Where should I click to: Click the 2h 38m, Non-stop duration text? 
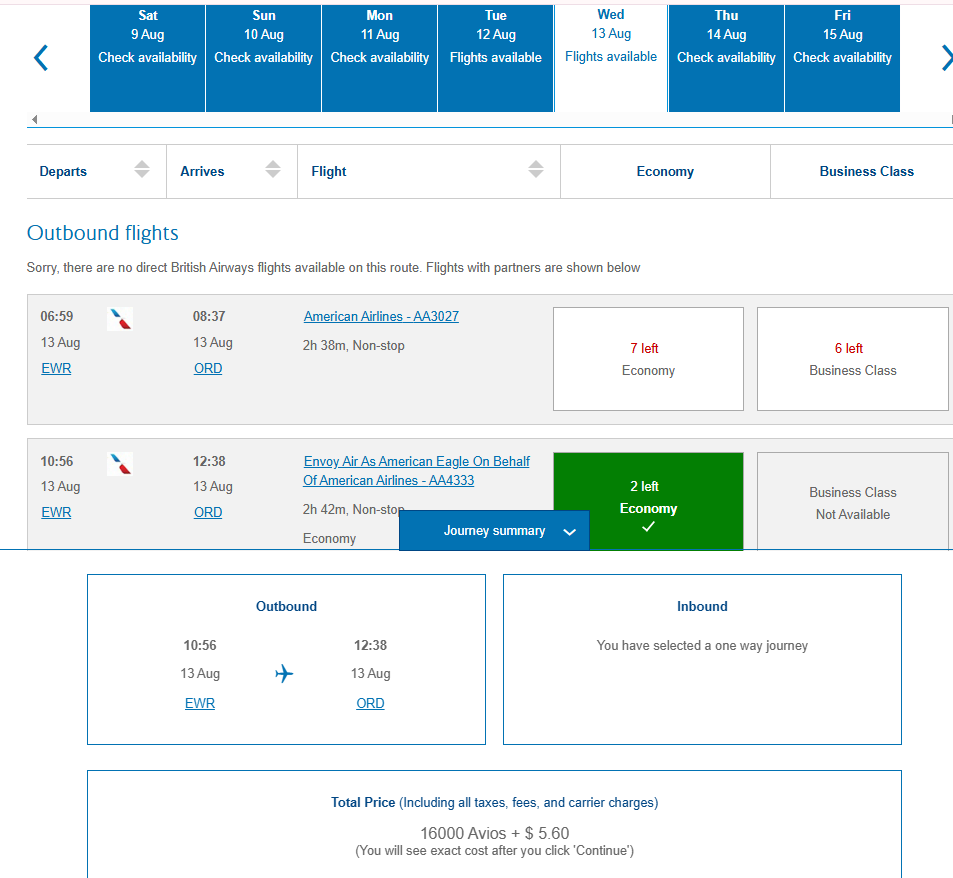354,346
